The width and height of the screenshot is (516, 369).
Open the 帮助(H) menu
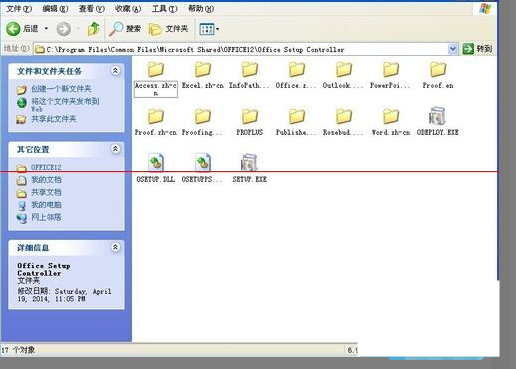click(x=201, y=9)
